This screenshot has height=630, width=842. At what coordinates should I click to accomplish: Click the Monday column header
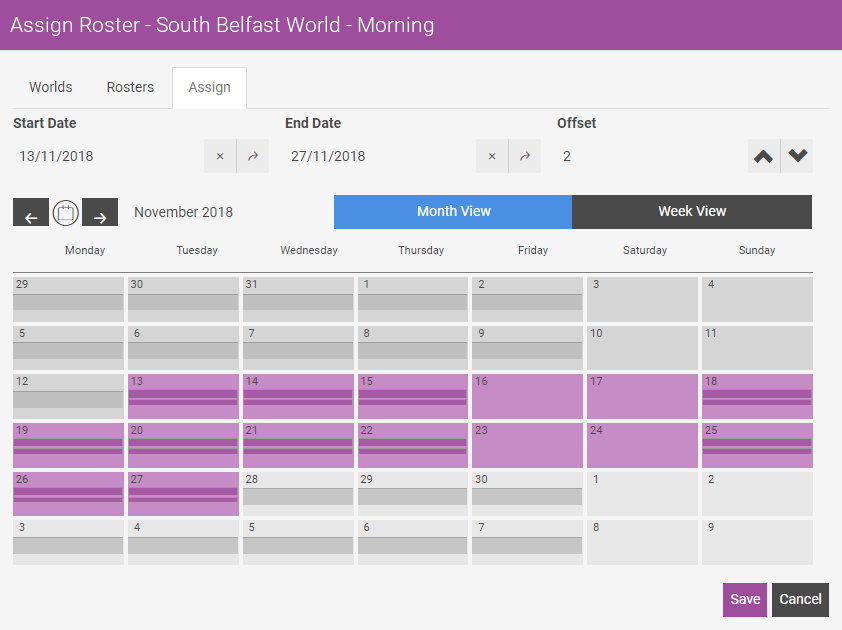[x=85, y=250]
